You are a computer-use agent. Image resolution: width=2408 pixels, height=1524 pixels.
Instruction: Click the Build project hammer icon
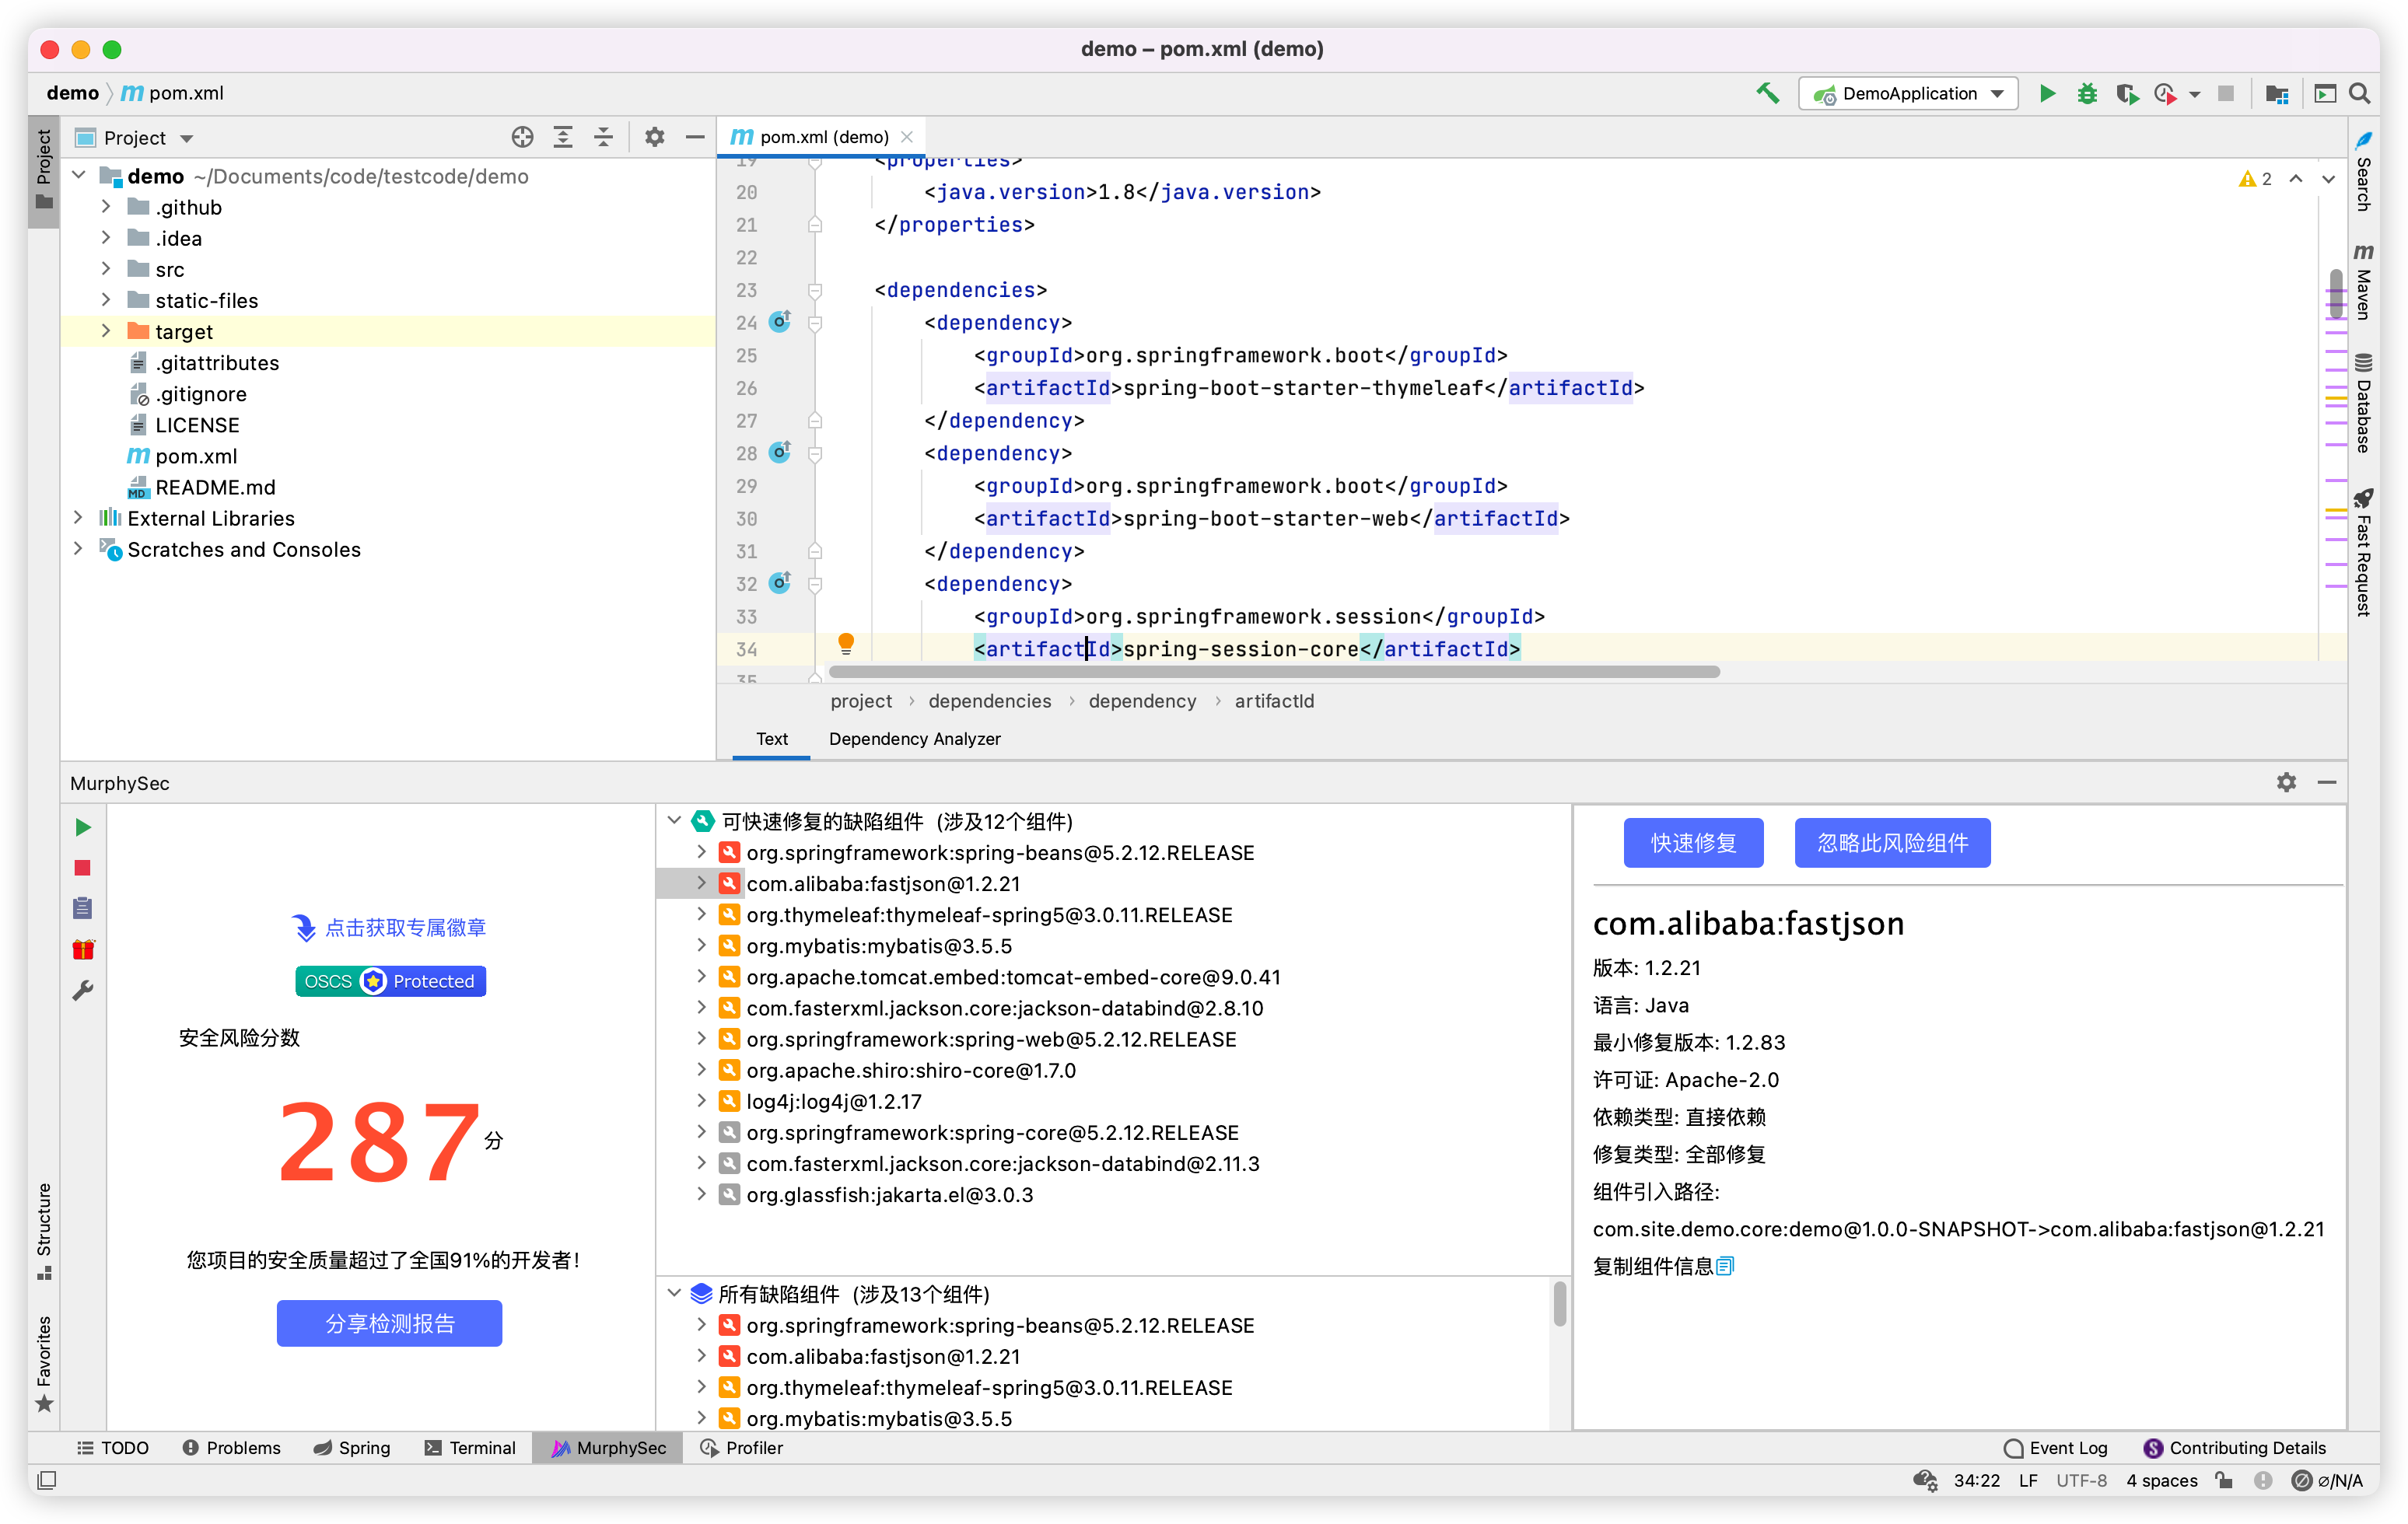(x=1767, y=93)
